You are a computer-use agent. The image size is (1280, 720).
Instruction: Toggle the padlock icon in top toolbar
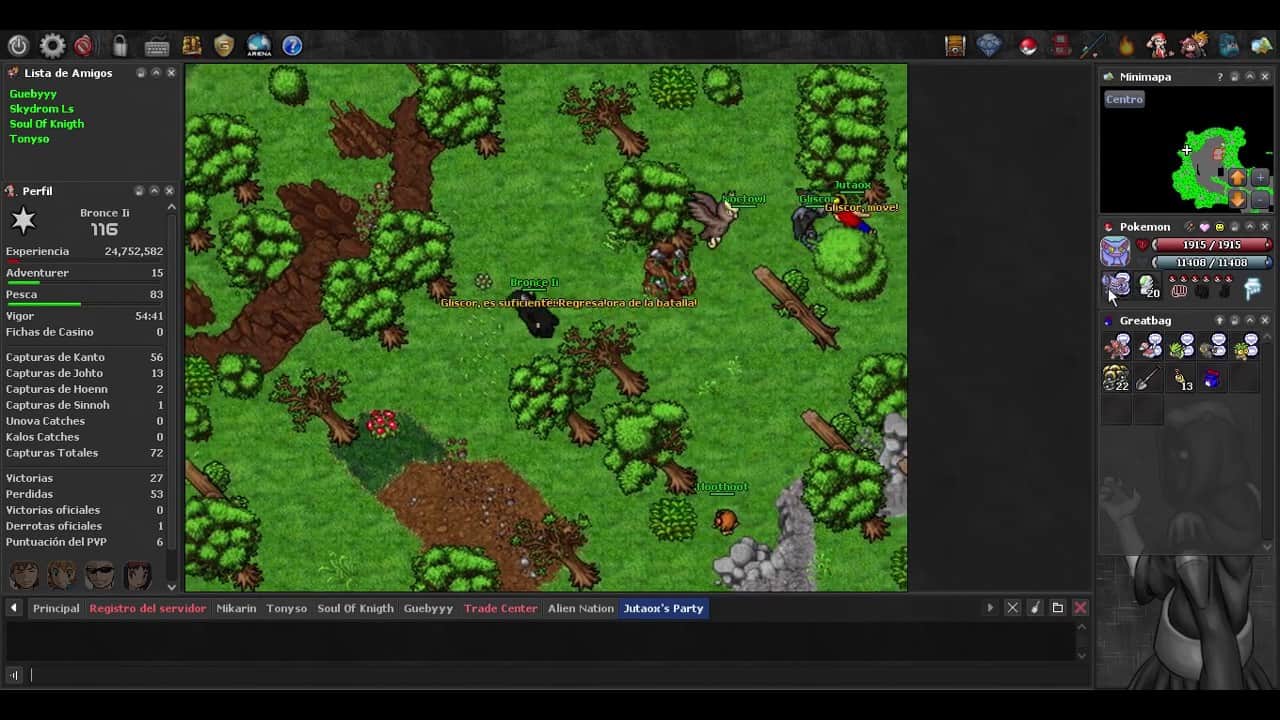[120, 45]
